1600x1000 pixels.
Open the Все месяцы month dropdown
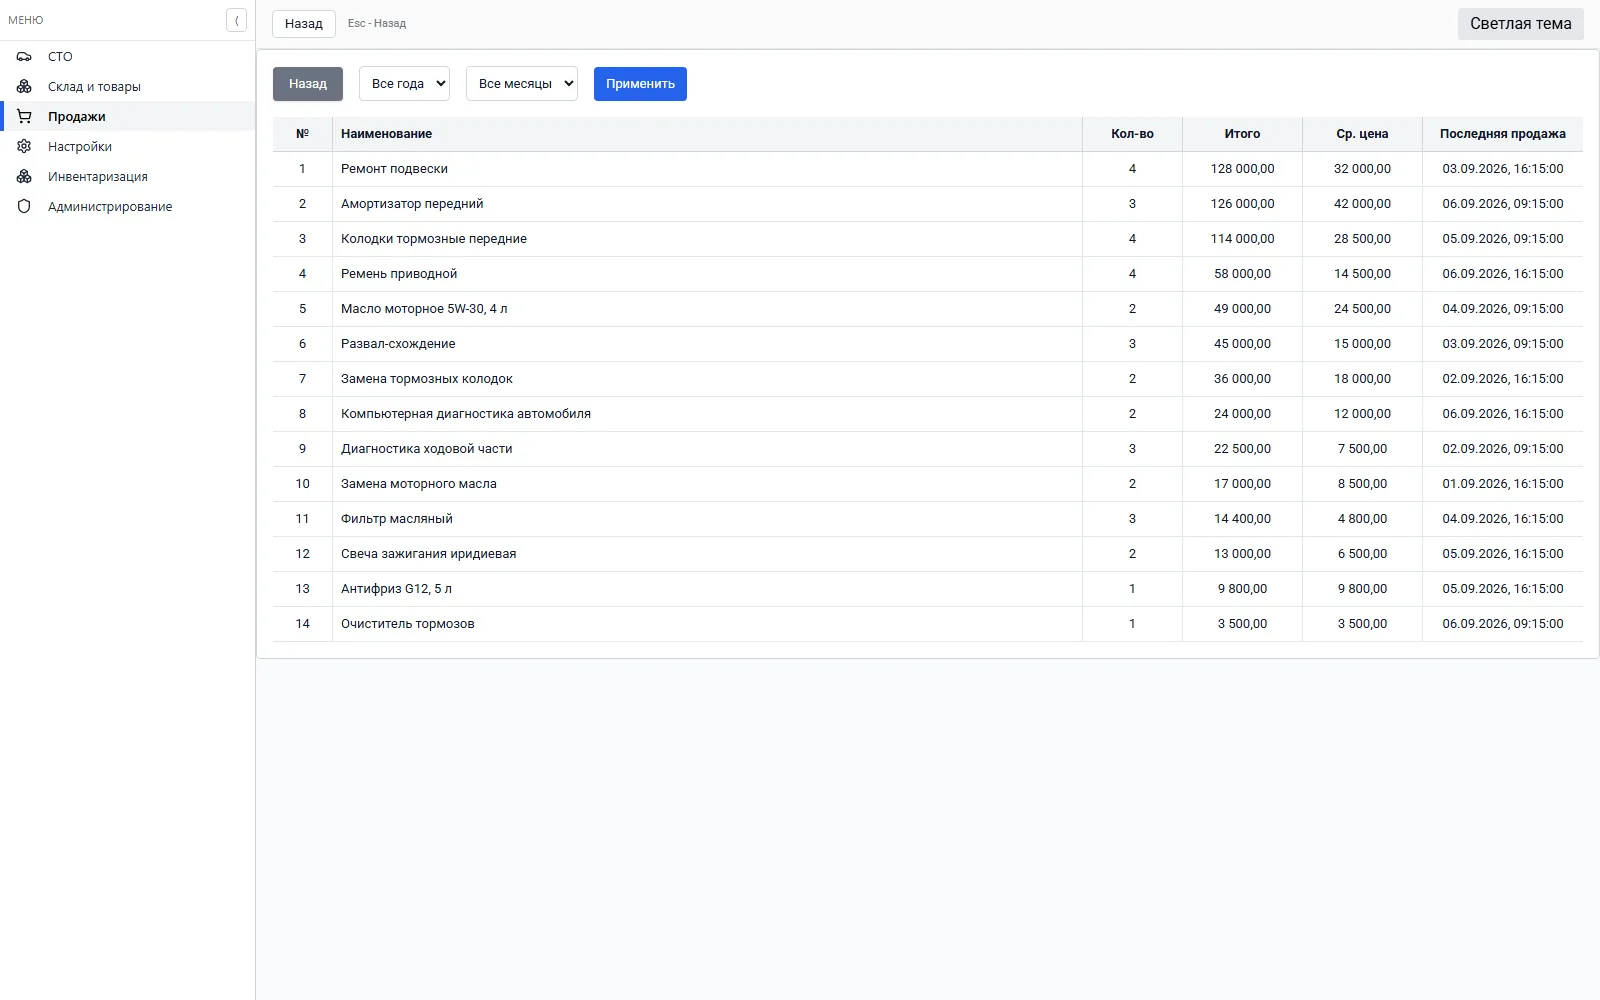tap(522, 84)
